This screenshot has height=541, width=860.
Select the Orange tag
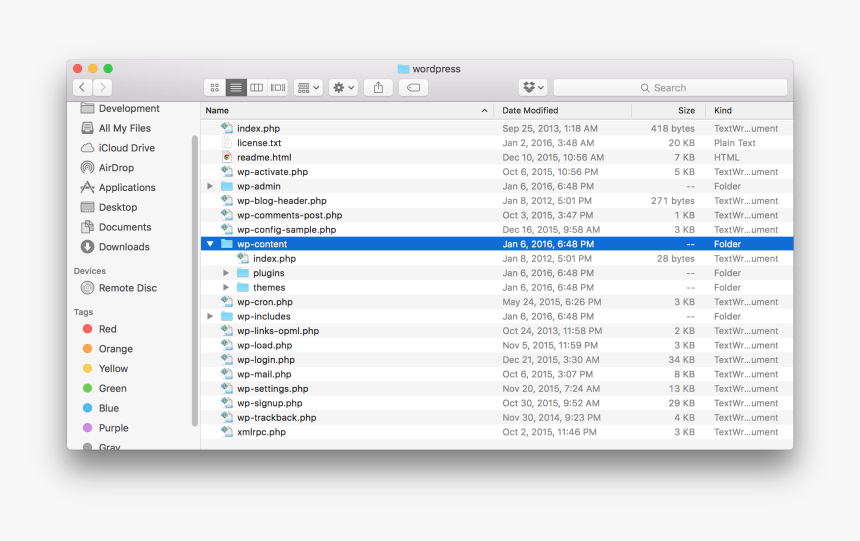108,348
